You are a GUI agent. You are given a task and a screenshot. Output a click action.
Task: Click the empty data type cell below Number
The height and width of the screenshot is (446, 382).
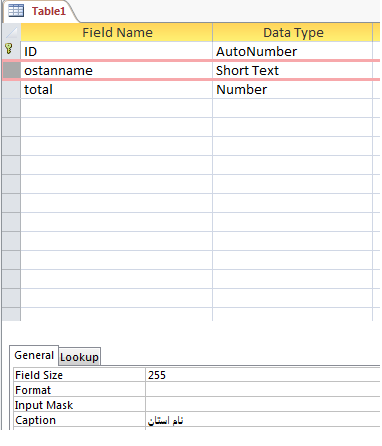pos(293,108)
